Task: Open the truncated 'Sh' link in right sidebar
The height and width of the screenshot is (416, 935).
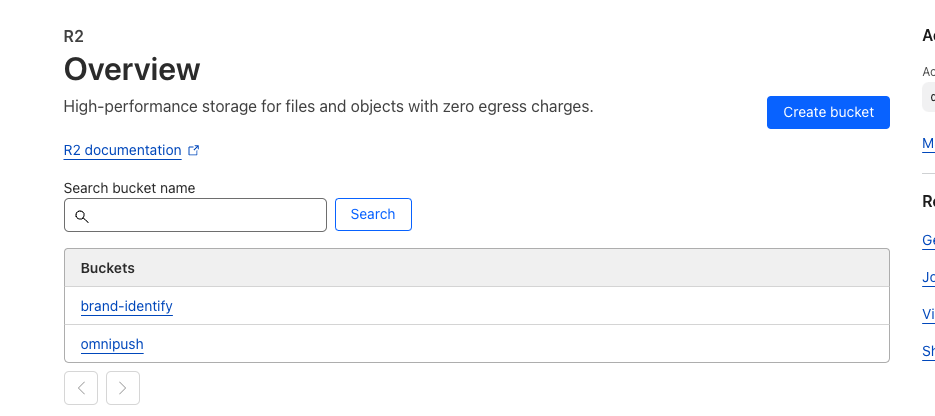Action: [x=928, y=352]
